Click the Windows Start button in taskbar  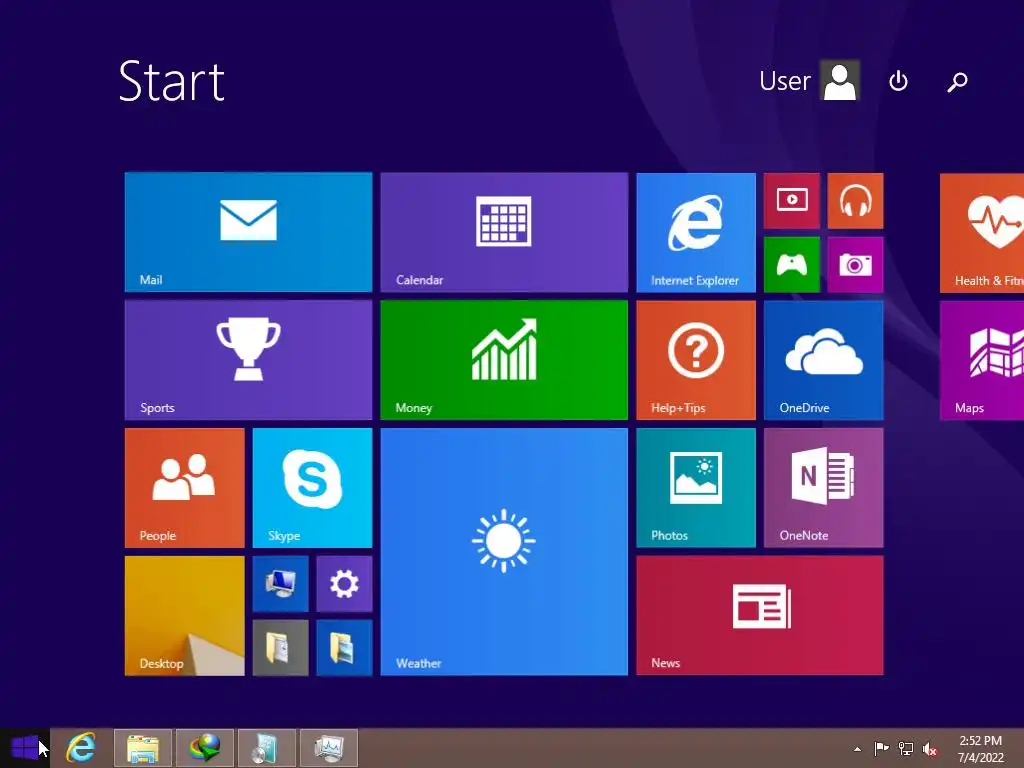click(x=25, y=748)
